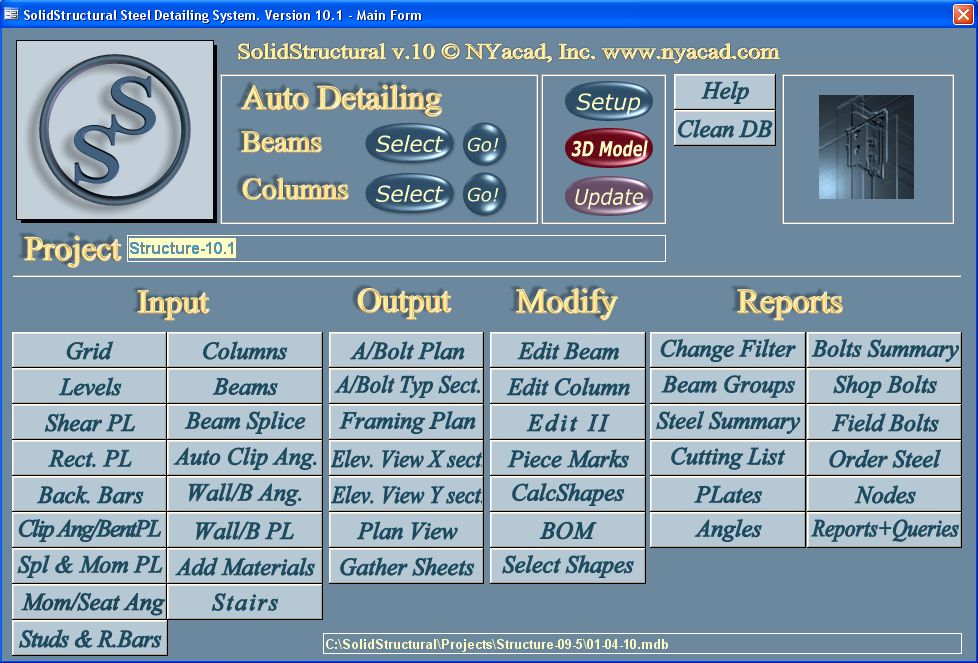978x663 pixels.
Task: Open the Levels input form
Action: pyautogui.click(x=89, y=387)
